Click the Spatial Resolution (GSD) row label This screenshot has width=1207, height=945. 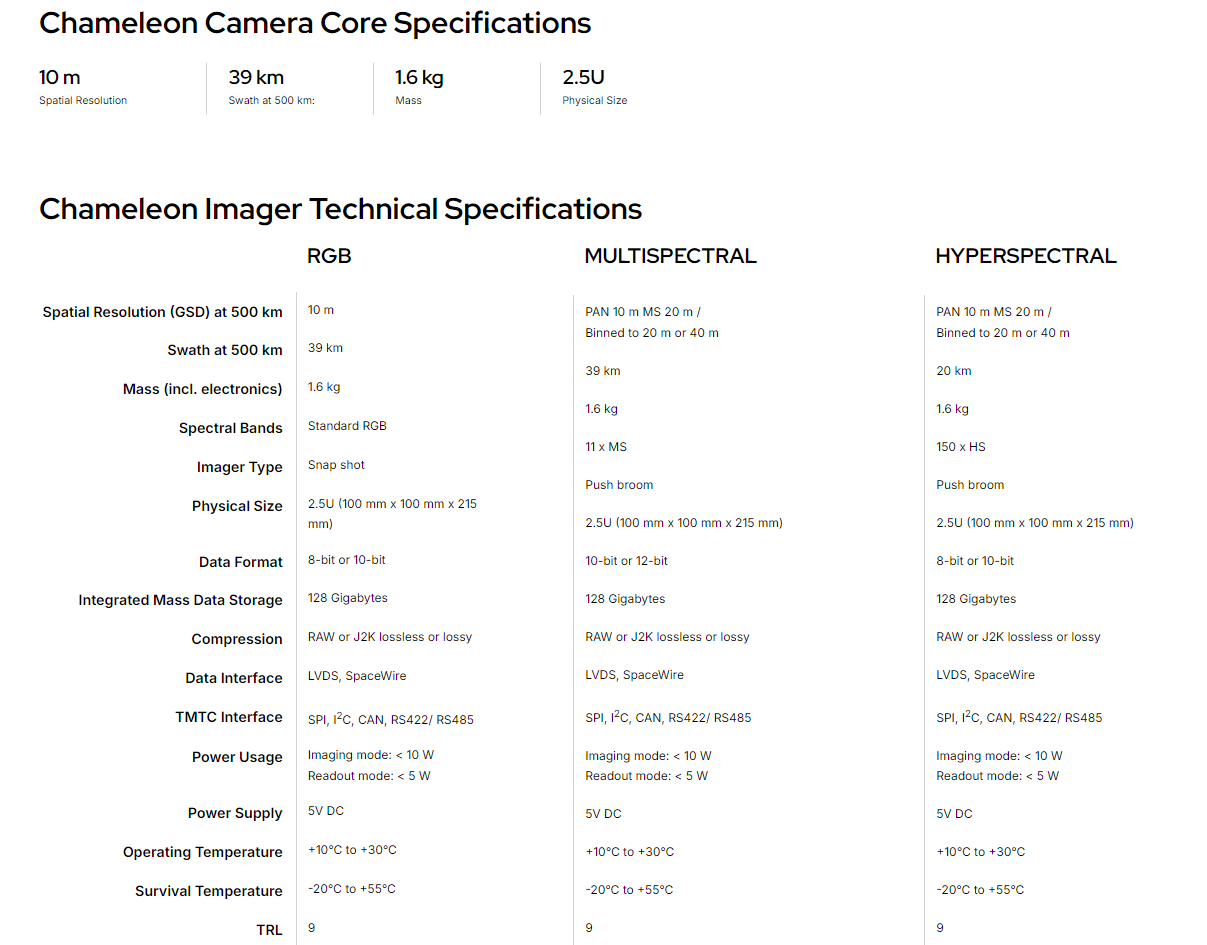pos(162,312)
